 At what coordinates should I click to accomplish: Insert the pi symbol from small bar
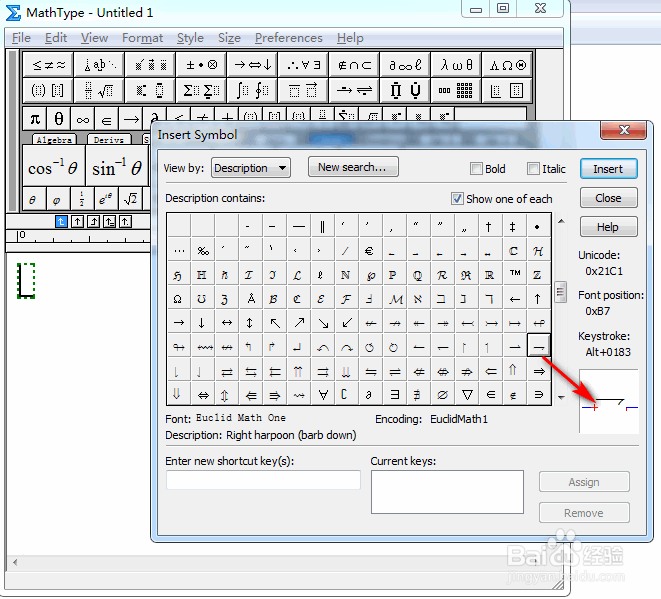click(35, 119)
